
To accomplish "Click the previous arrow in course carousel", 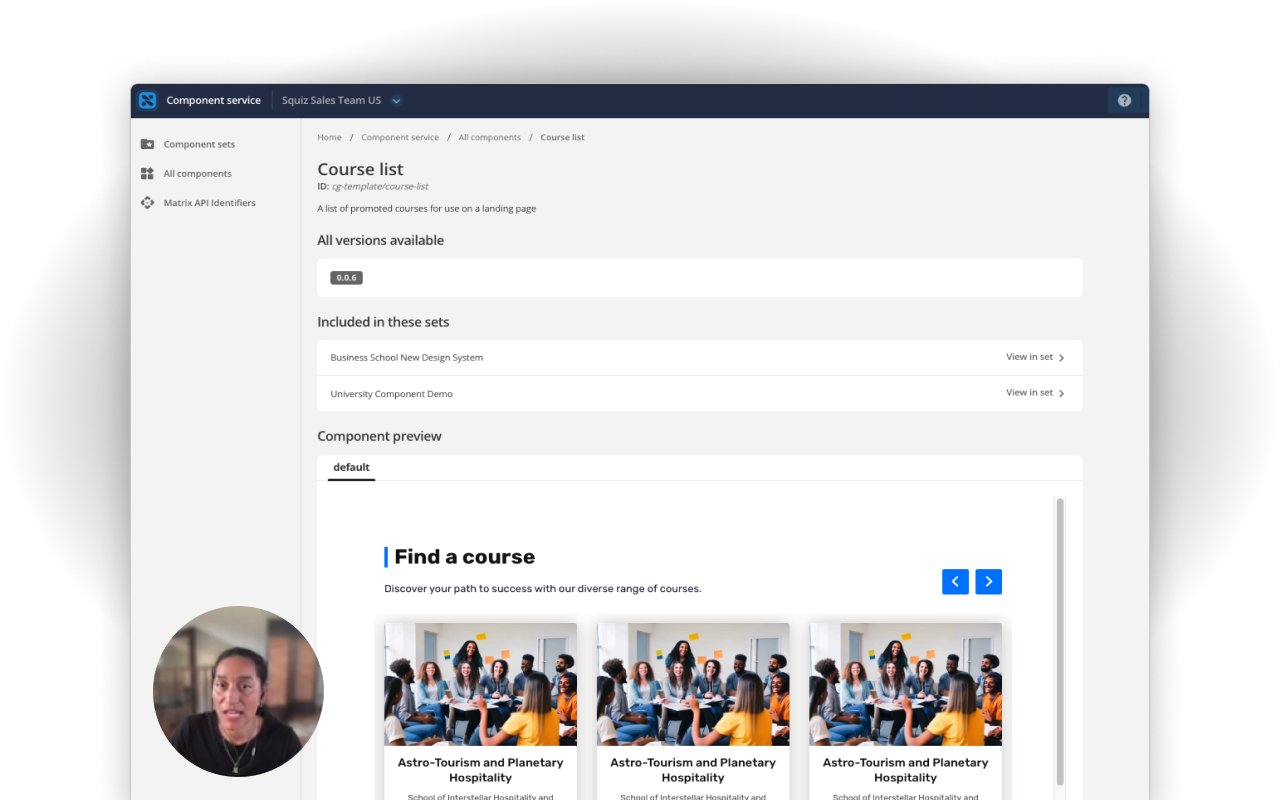I will click(x=955, y=581).
